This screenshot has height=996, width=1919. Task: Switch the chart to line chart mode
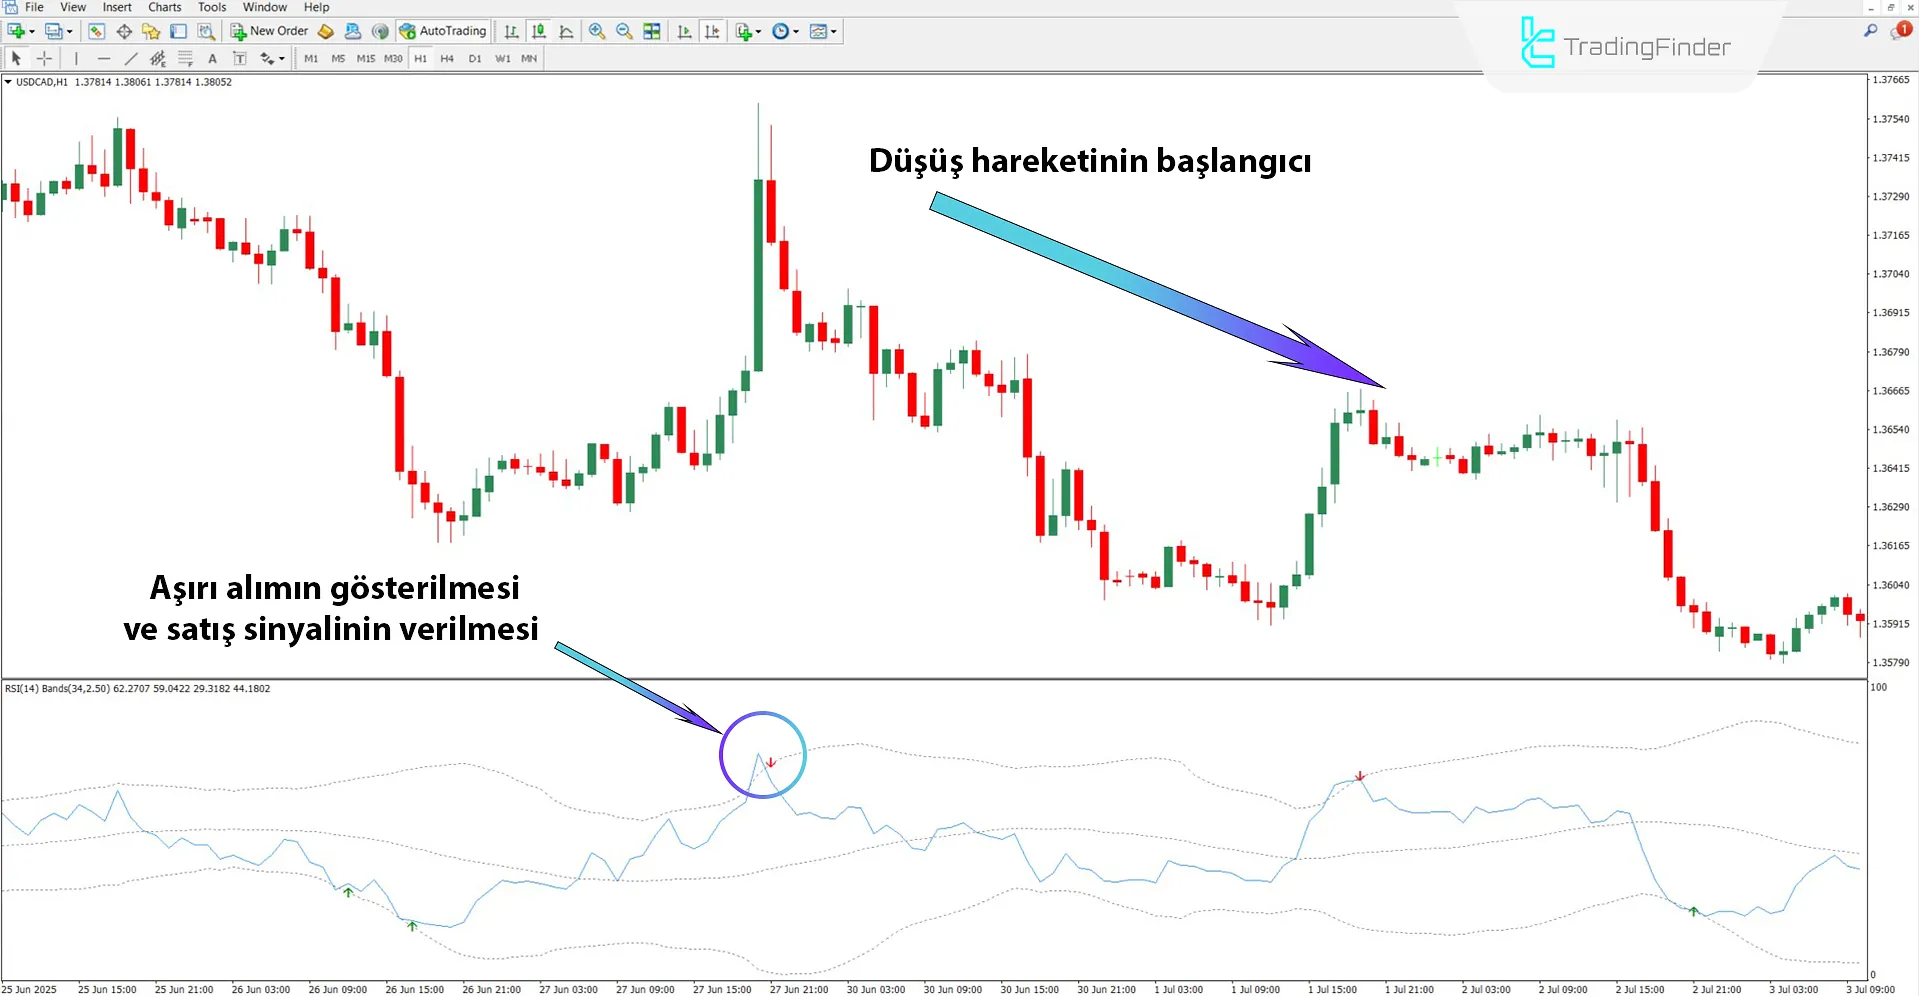tap(565, 31)
